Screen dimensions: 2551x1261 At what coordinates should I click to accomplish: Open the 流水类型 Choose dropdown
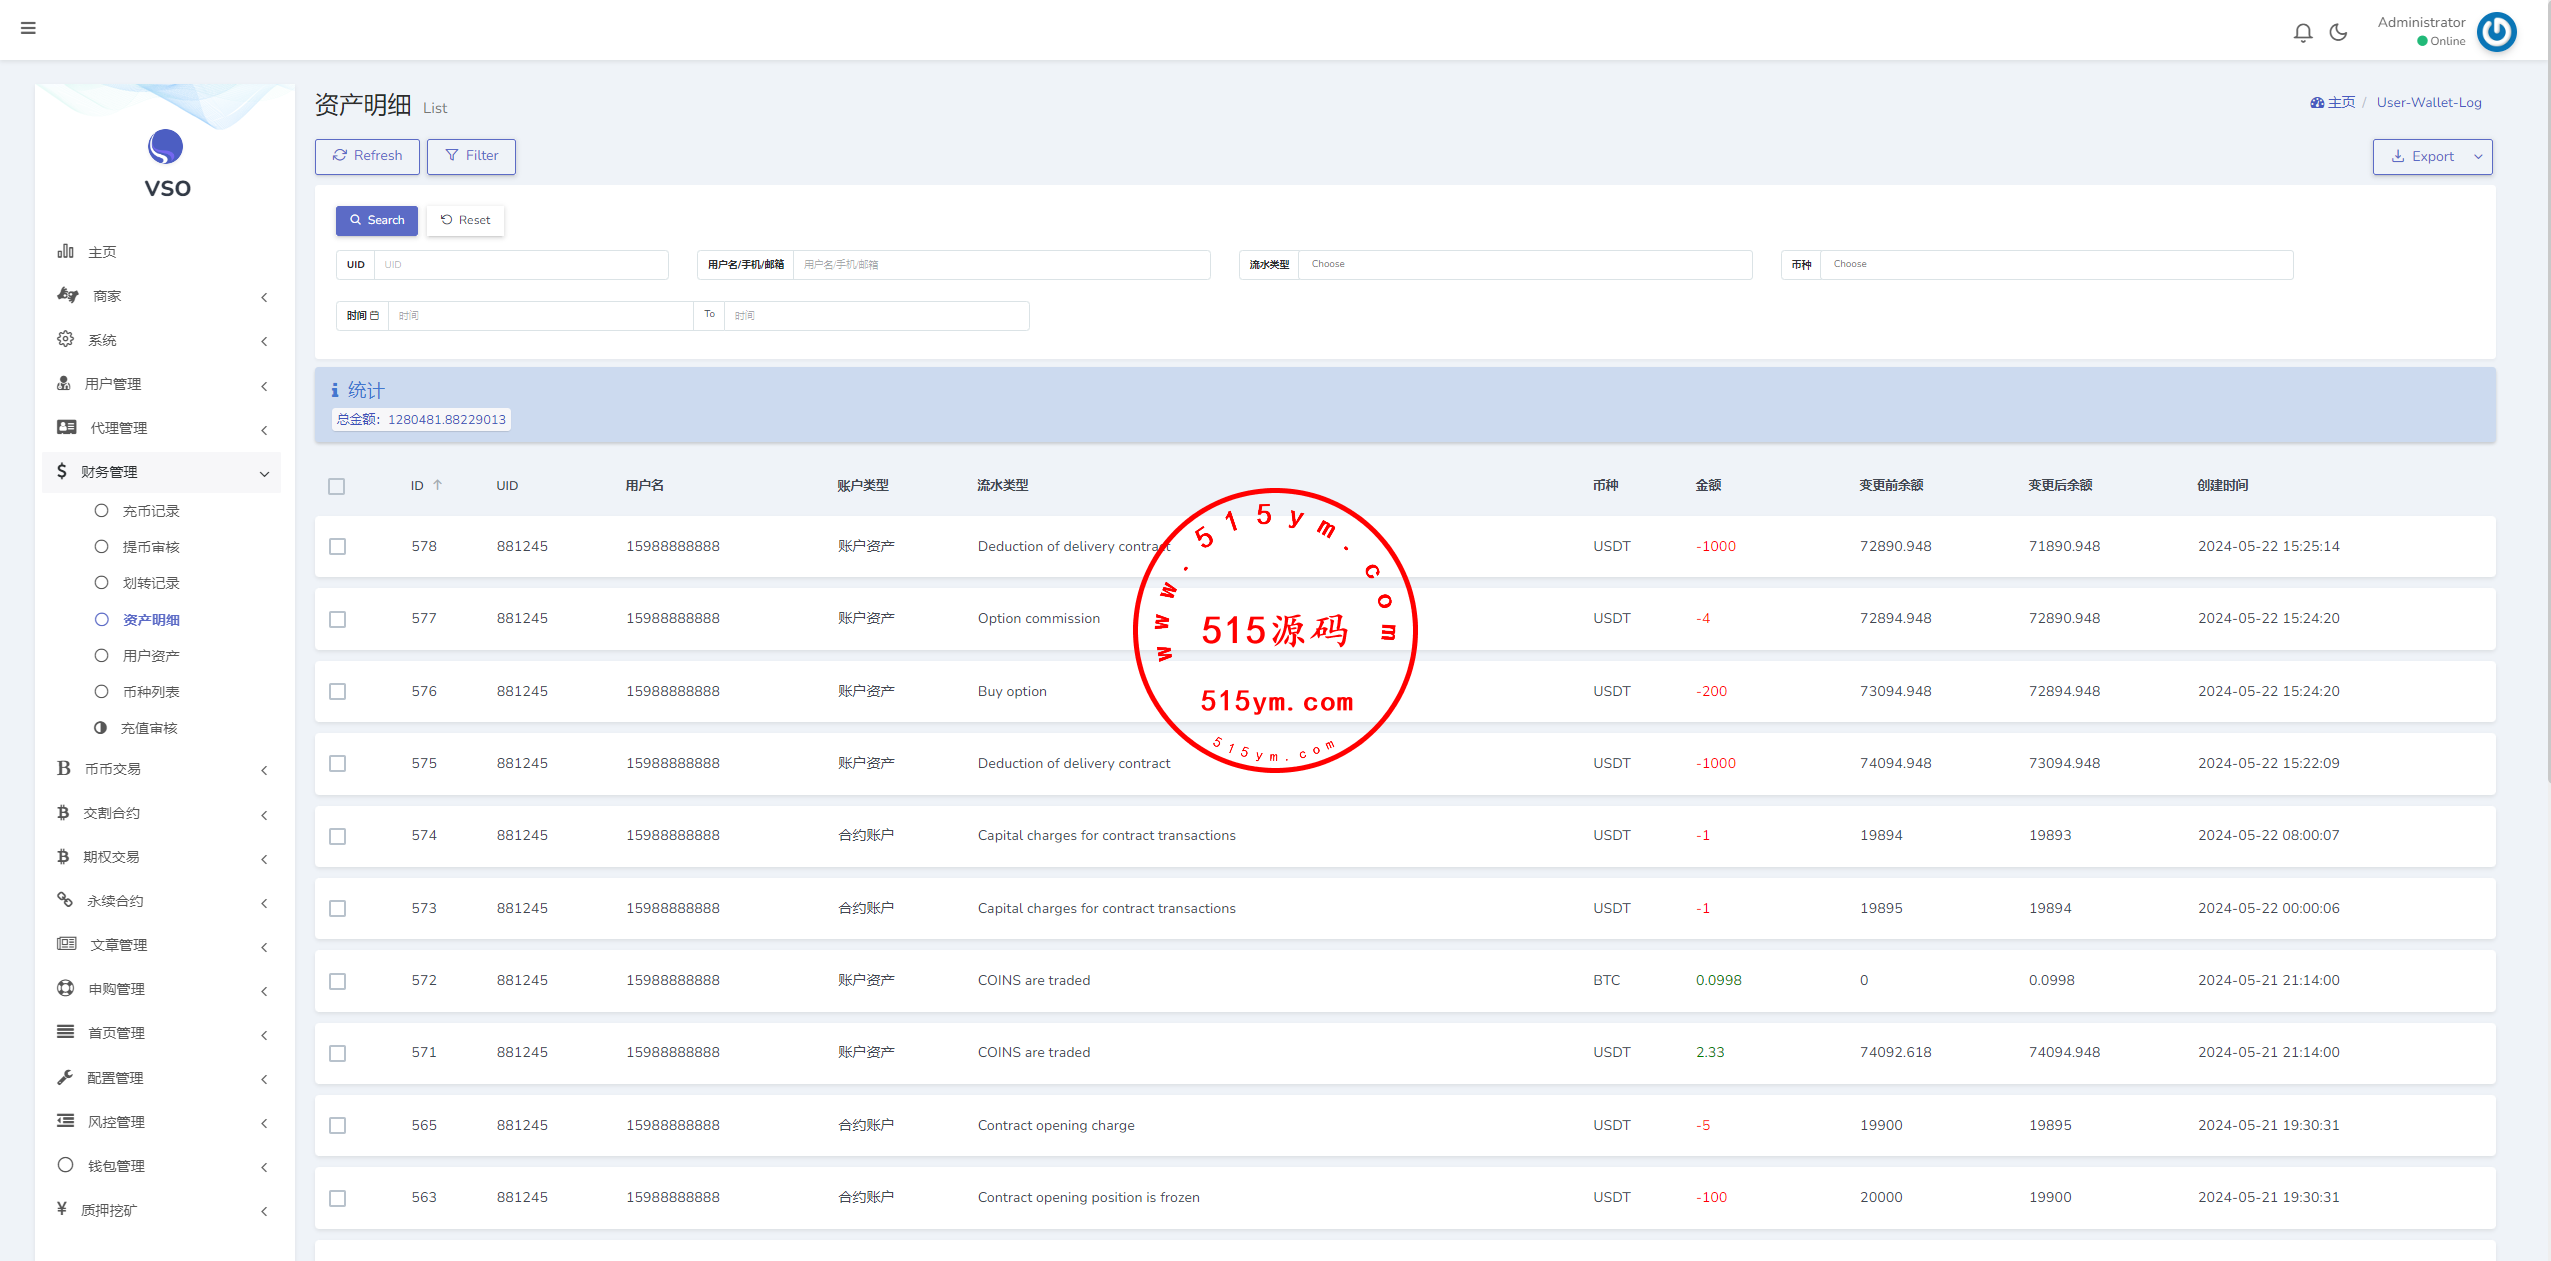[1524, 264]
